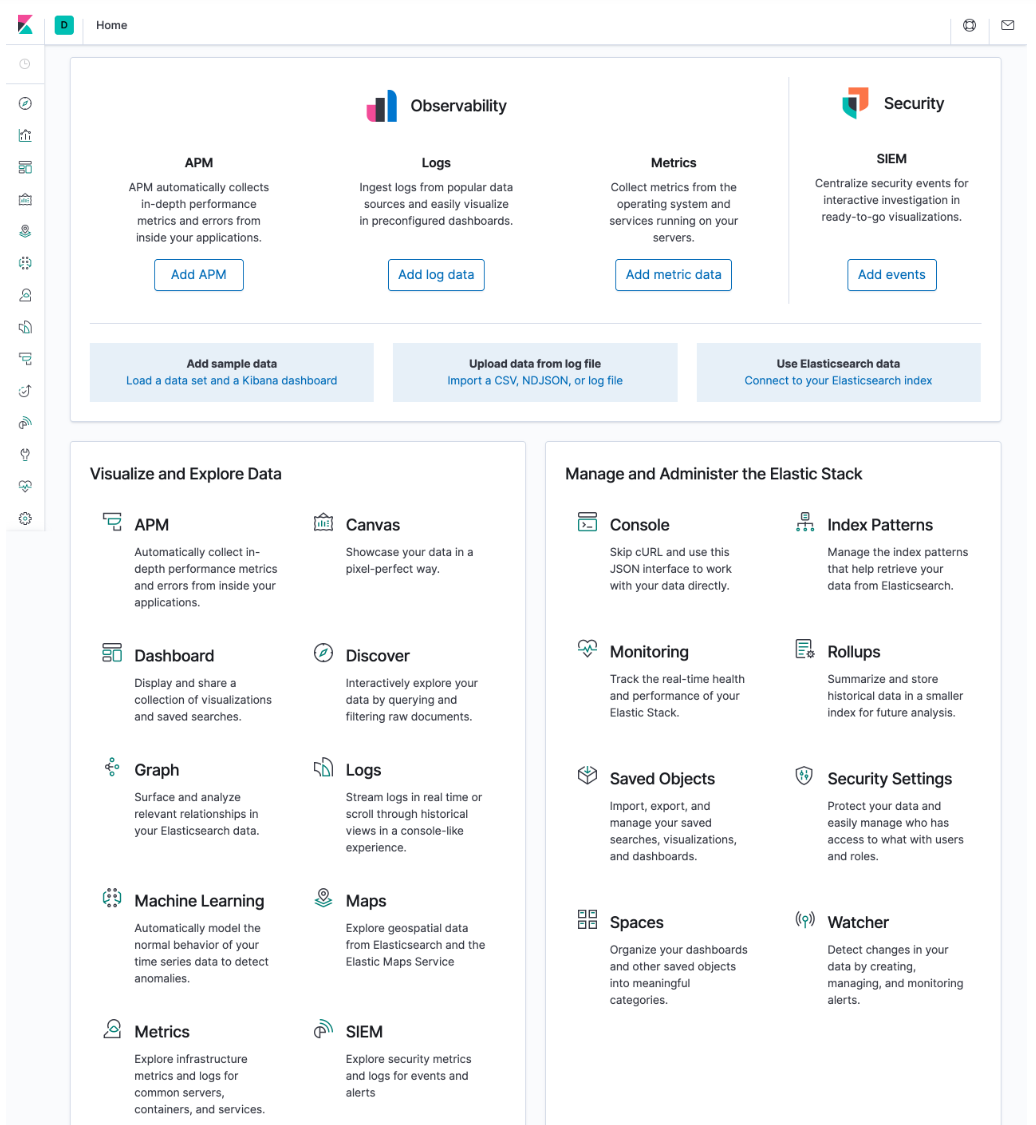Open Visualize chart icon in sidebar

(x=25, y=135)
